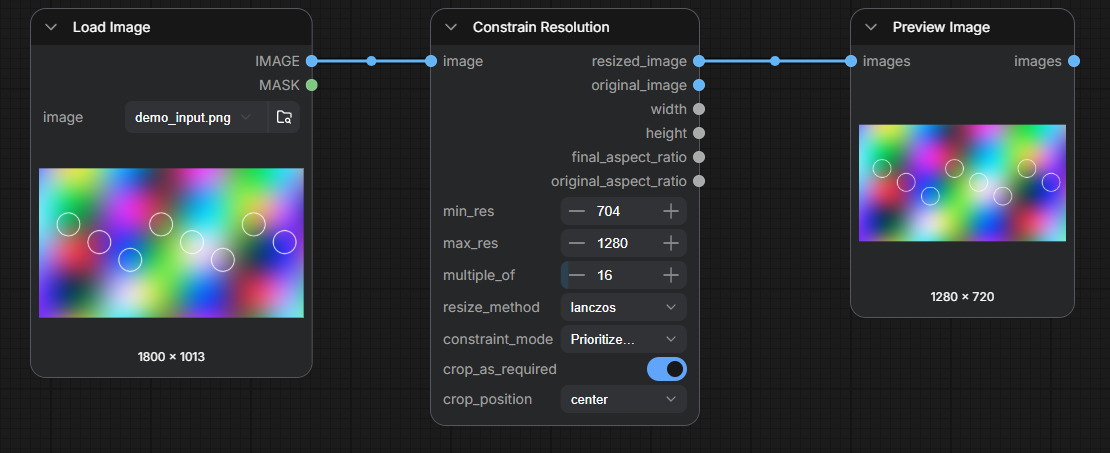Click the Load Image node title
The image size is (1110, 453).
[111, 28]
